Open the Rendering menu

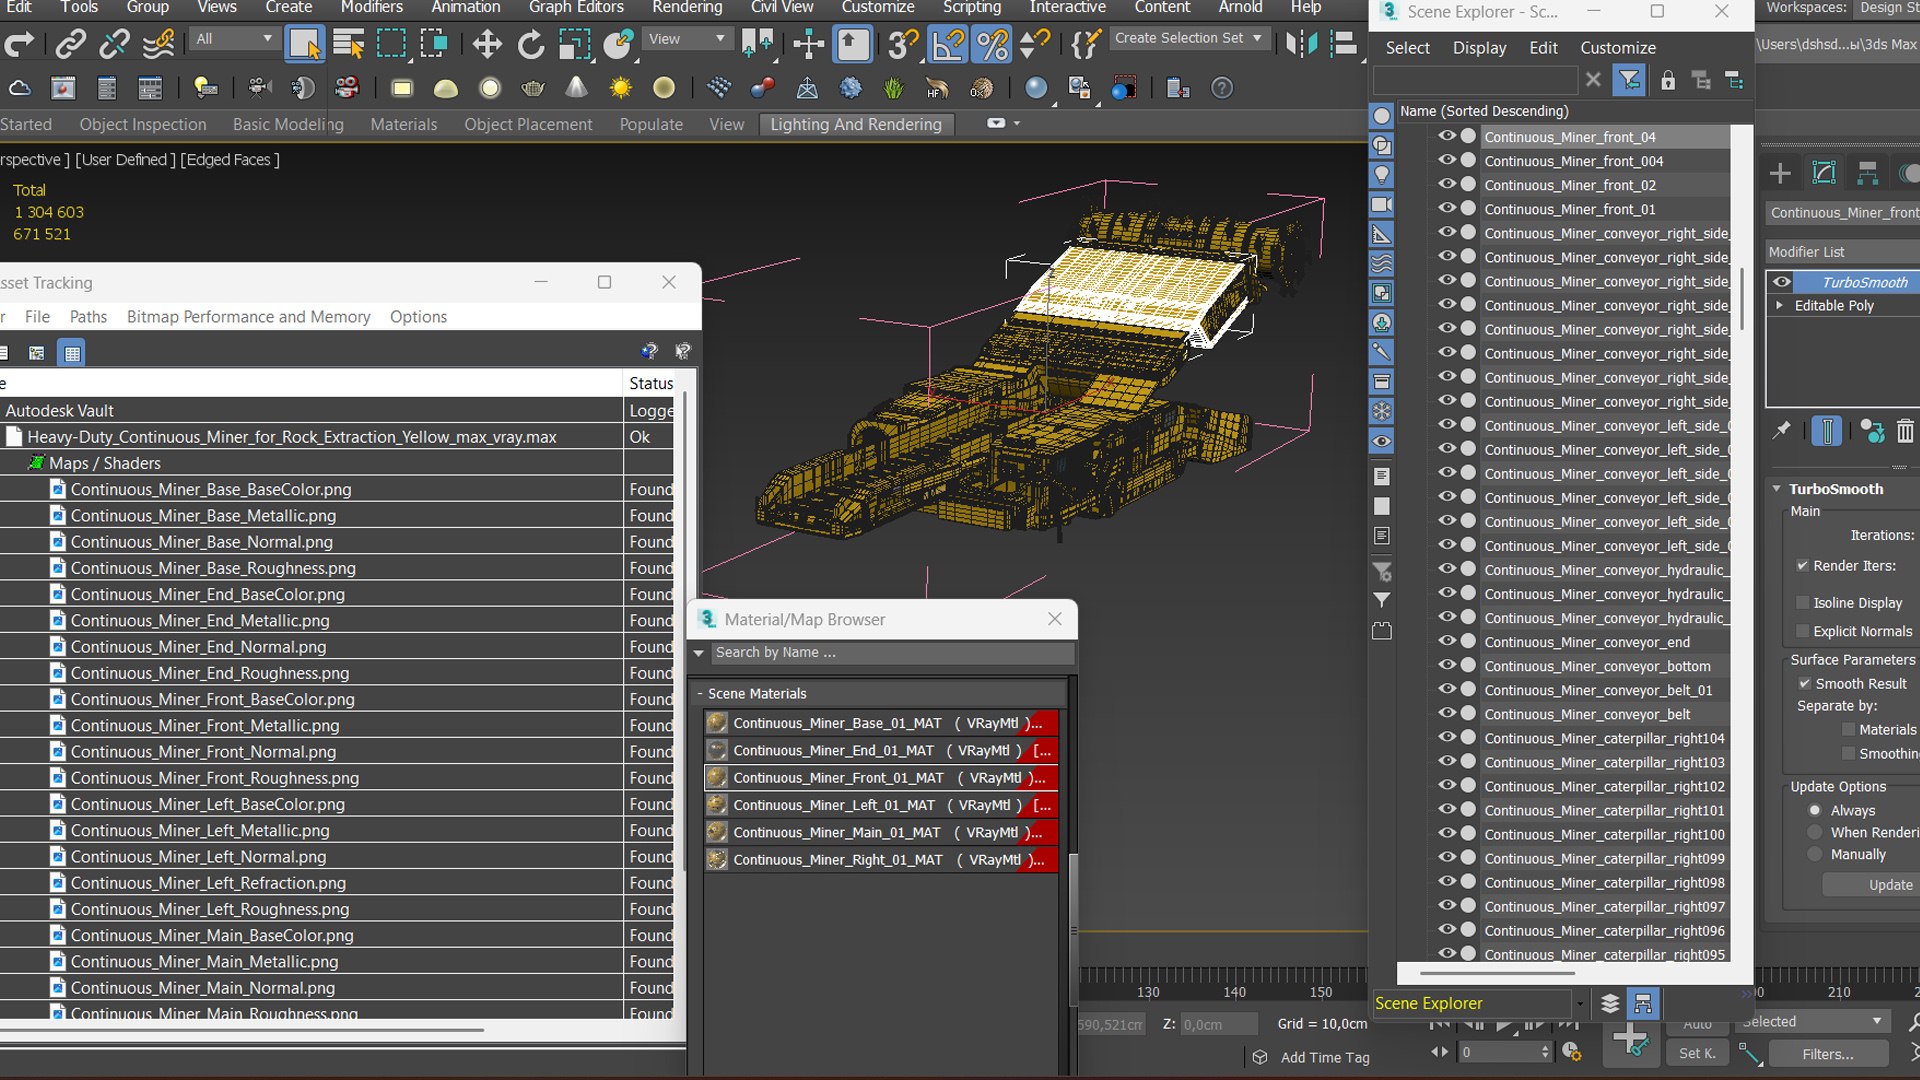pos(687,7)
